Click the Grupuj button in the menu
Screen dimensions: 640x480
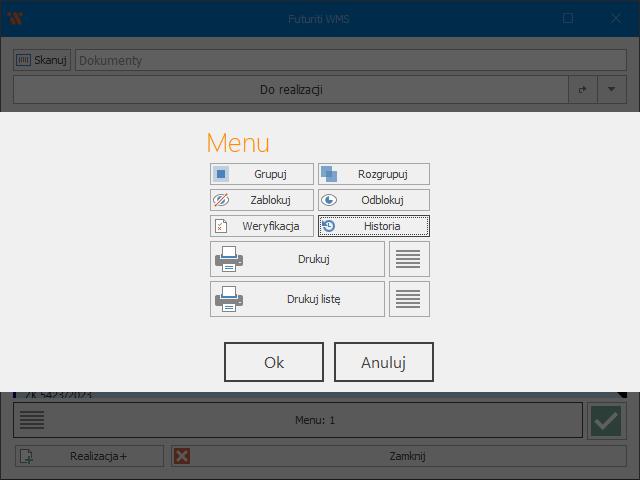point(261,174)
